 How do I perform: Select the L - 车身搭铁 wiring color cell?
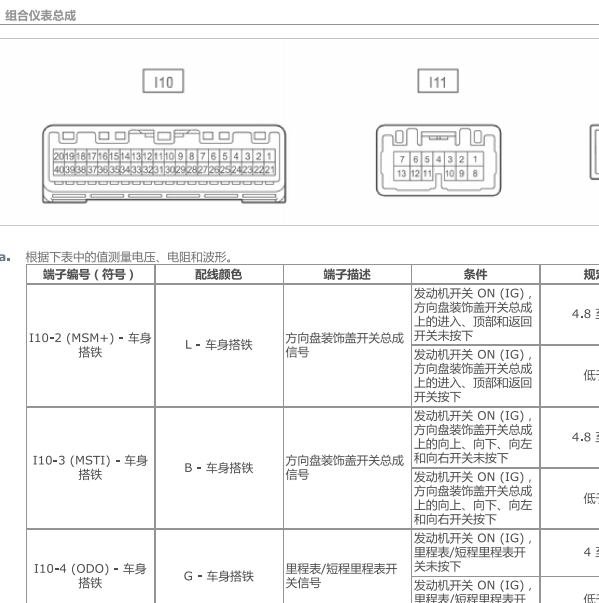tap(219, 345)
